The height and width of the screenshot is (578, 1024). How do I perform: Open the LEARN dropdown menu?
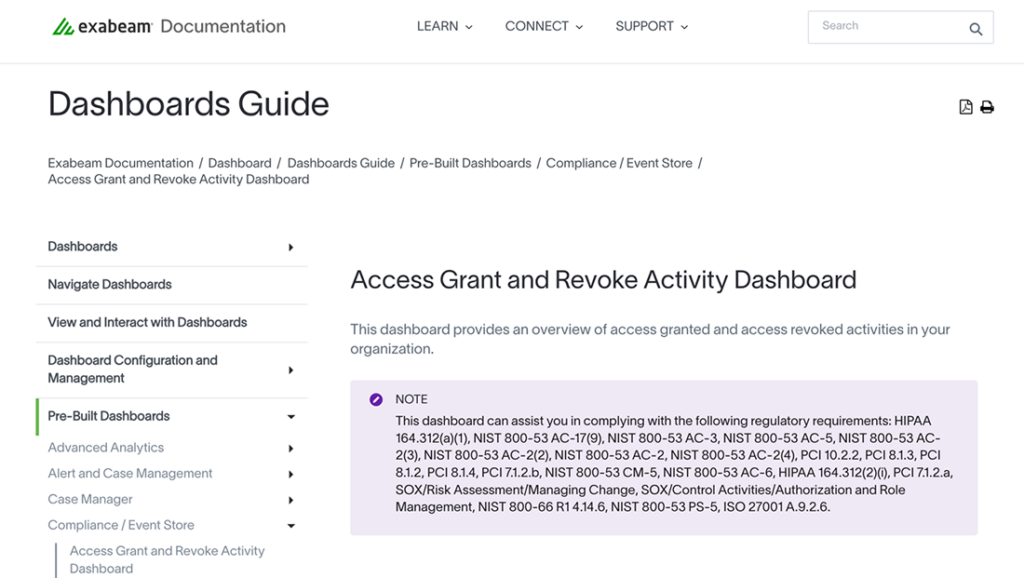pyautogui.click(x=444, y=27)
